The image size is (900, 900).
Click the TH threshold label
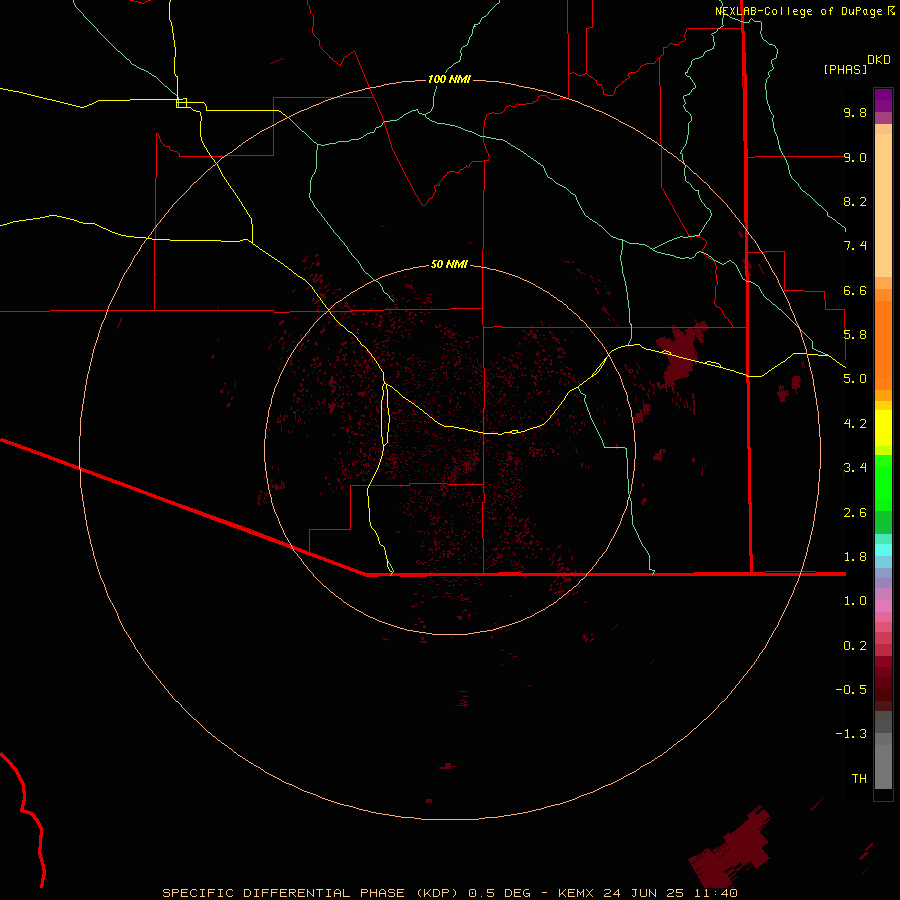[859, 779]
